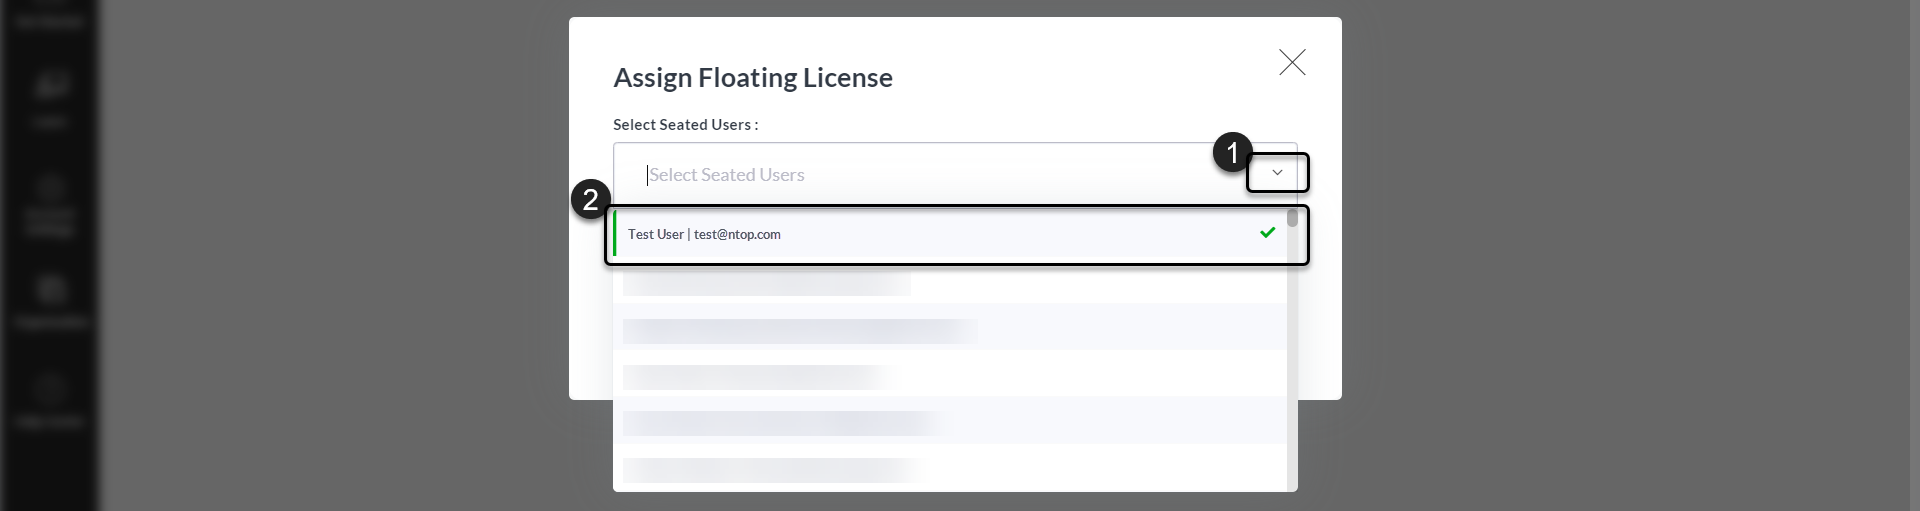Screen dimensions: 1920x511
Task: Click the numbered step 2 badge
Action: click(x=591, y=200)
